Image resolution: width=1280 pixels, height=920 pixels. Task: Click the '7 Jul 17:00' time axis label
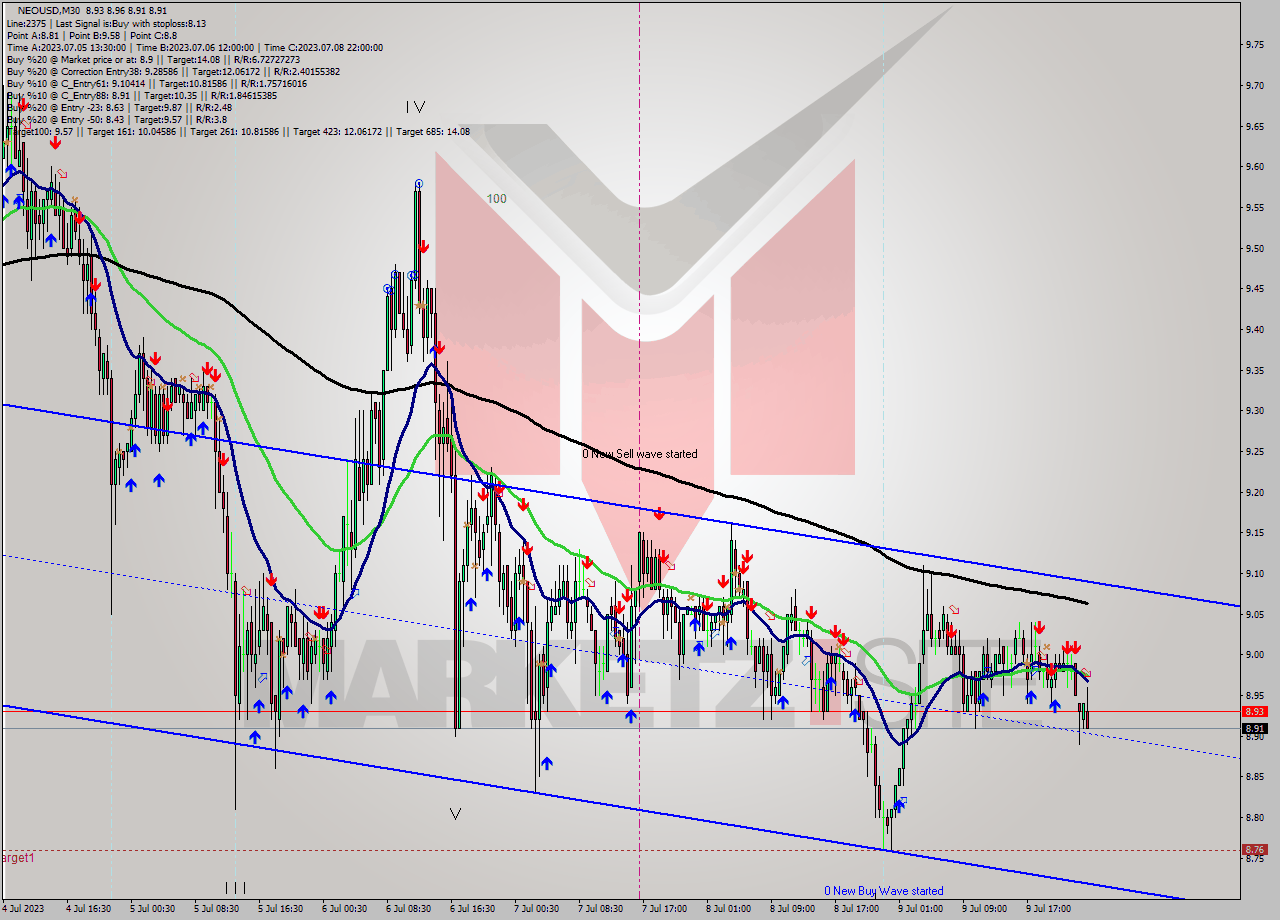click(x=664, y=909)
